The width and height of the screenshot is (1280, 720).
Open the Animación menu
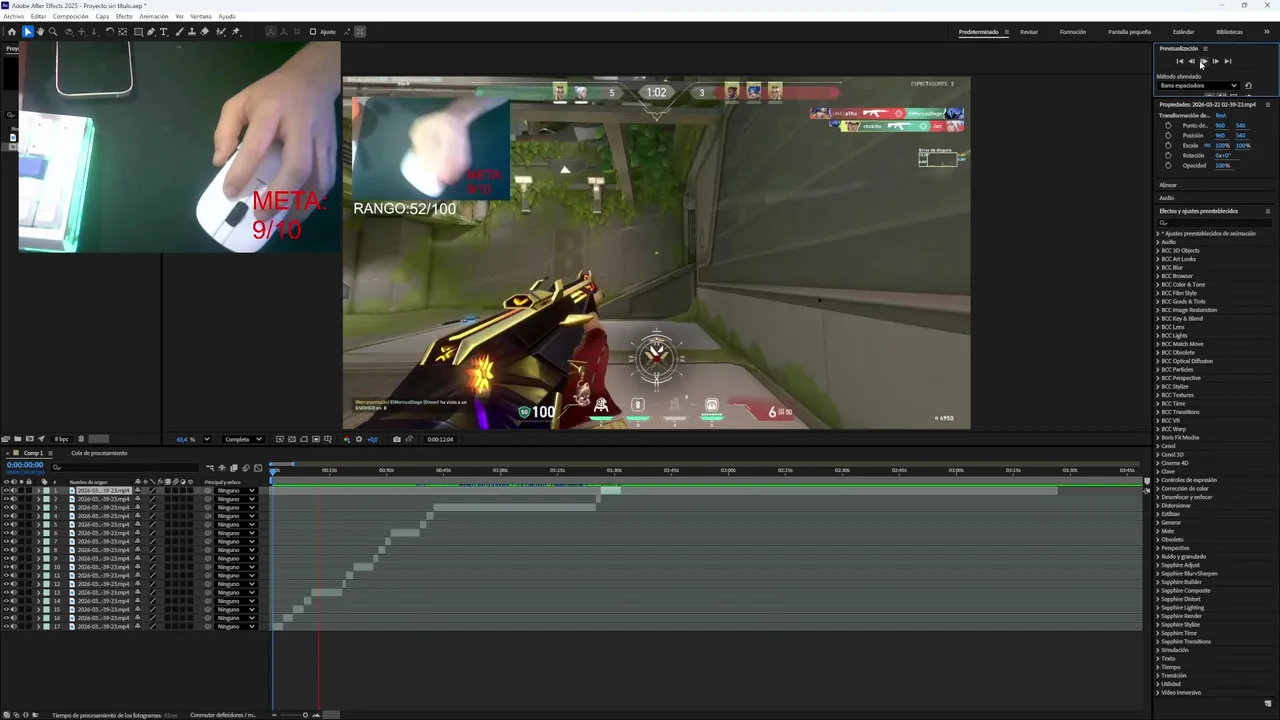click(x=154, y=16)
